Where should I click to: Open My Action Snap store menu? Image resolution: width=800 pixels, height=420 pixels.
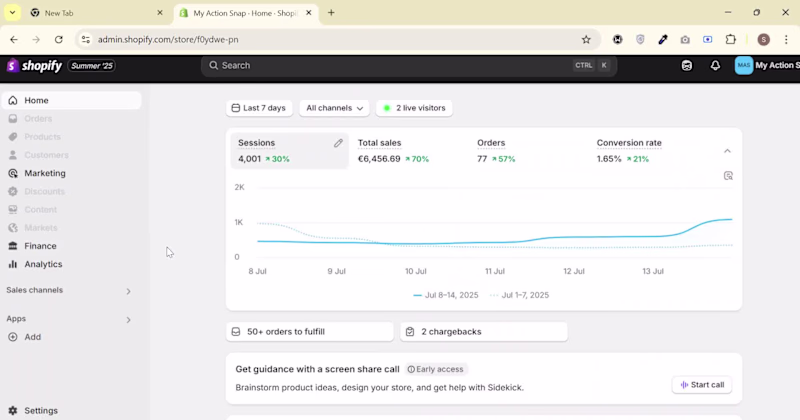pos(767,65)
